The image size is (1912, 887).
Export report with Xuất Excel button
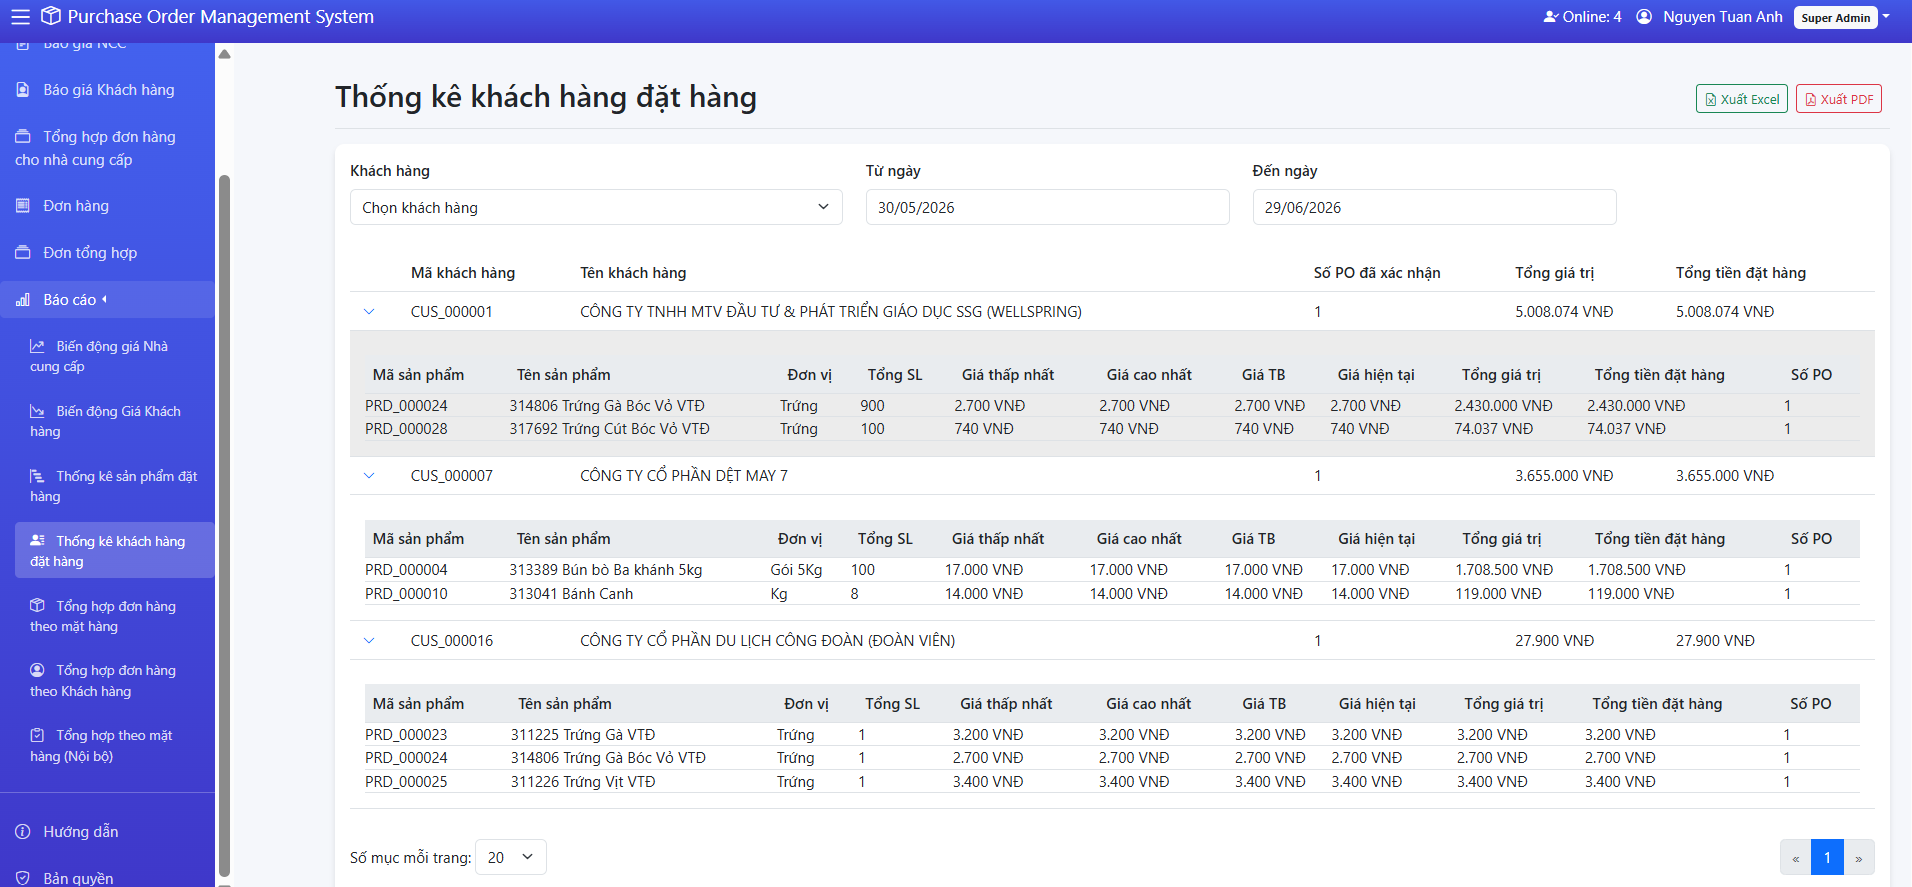(x=1742, y=99)
